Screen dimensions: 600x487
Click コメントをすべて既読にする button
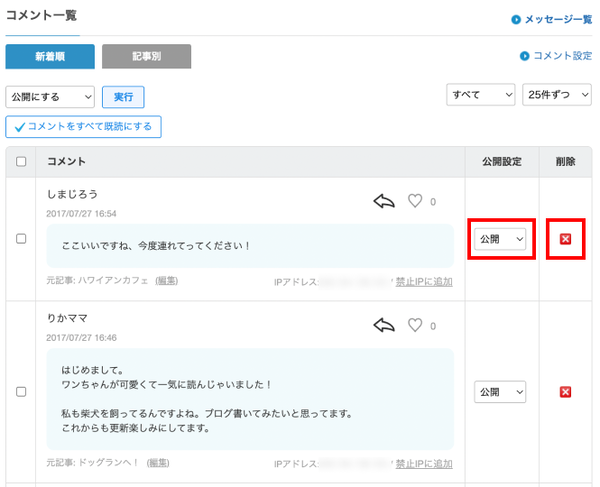[x=83, y=127]
